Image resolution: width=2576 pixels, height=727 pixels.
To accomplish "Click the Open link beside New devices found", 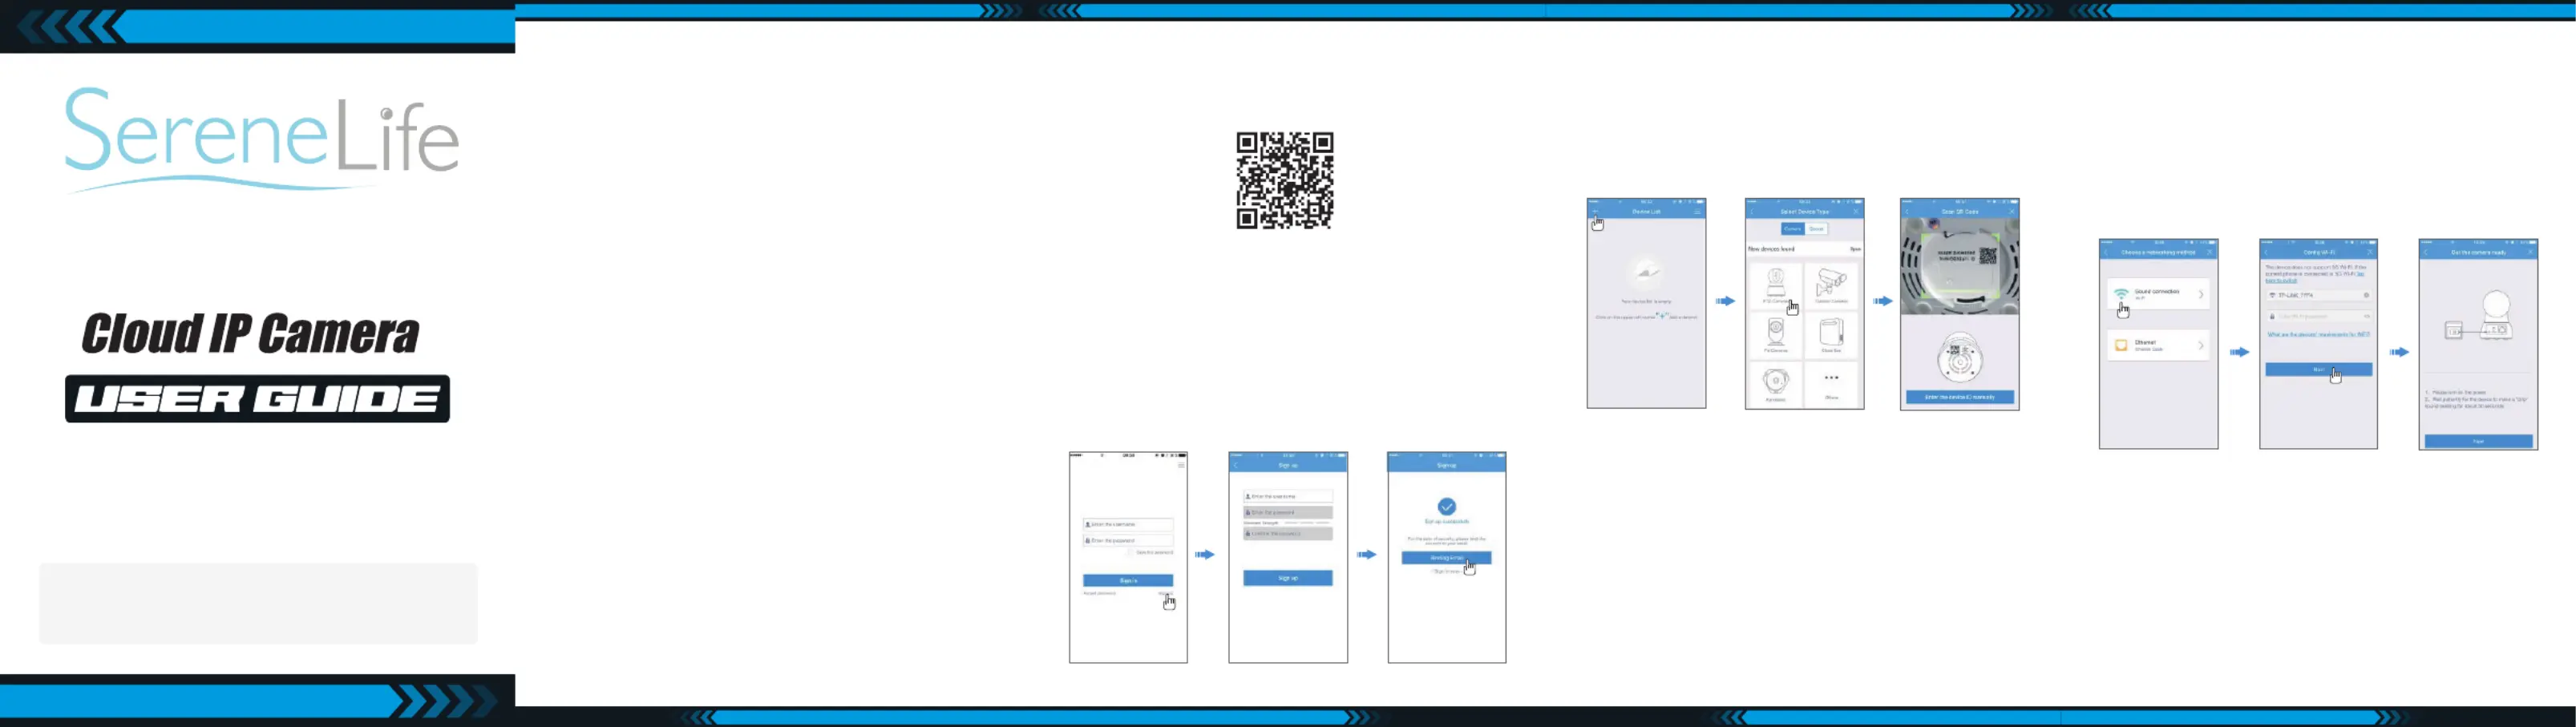I will [x=1855, y=249].
